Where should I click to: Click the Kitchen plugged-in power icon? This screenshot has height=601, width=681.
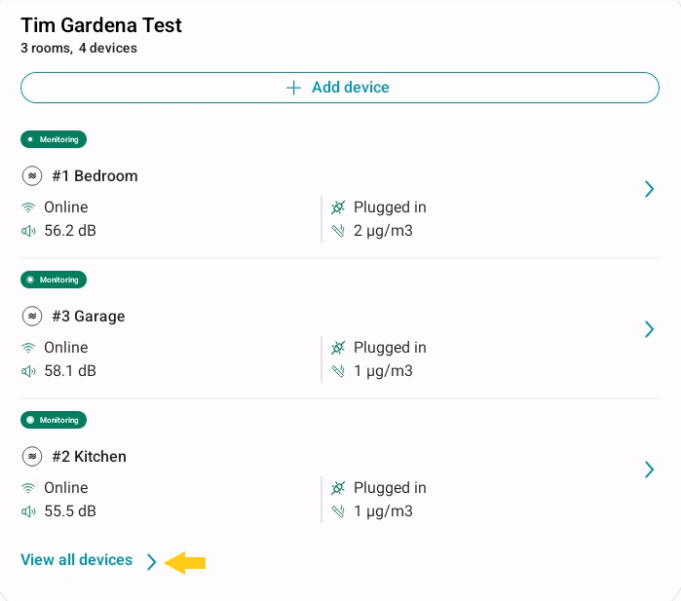click(338, 488)
